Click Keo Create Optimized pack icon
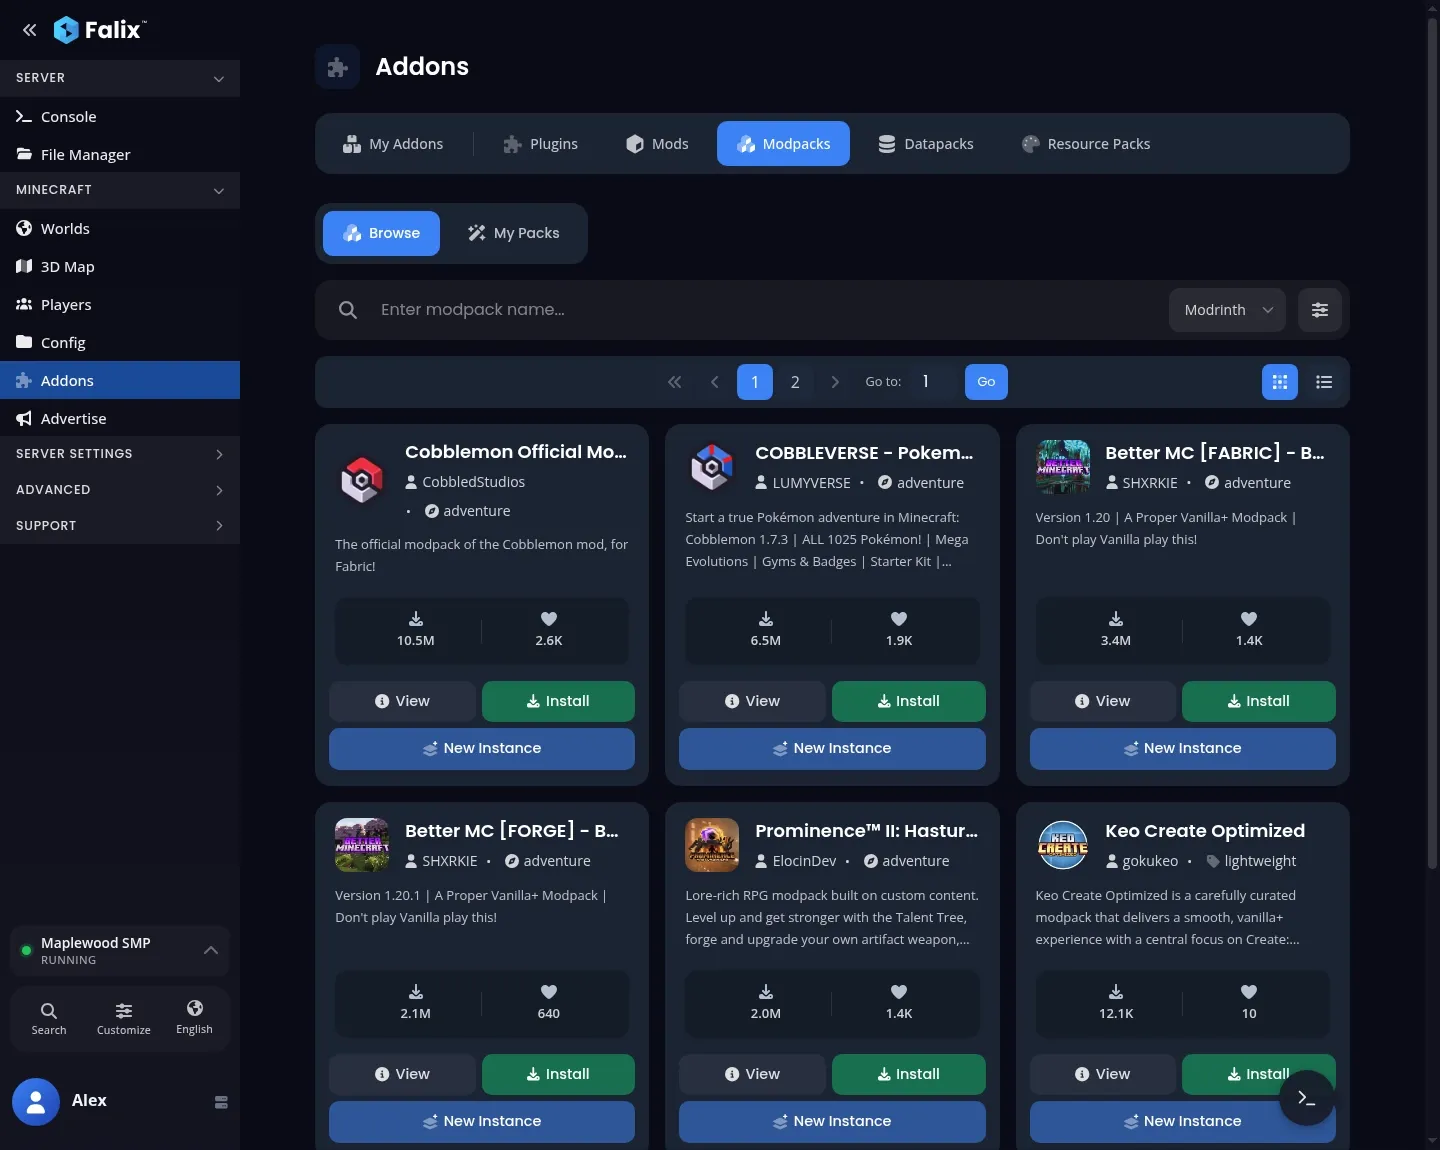This screenshot has width=1440, height=1150. (x=1063, y=845)
